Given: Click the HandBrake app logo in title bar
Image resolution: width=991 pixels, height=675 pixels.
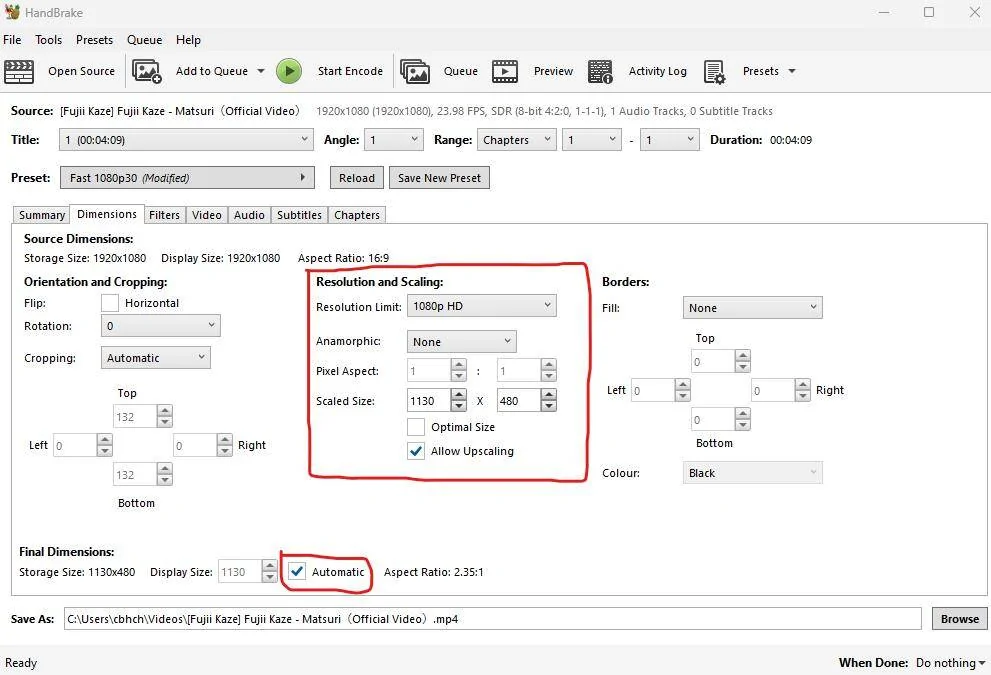Looking at the screenshot, I should tap(12, 12).
